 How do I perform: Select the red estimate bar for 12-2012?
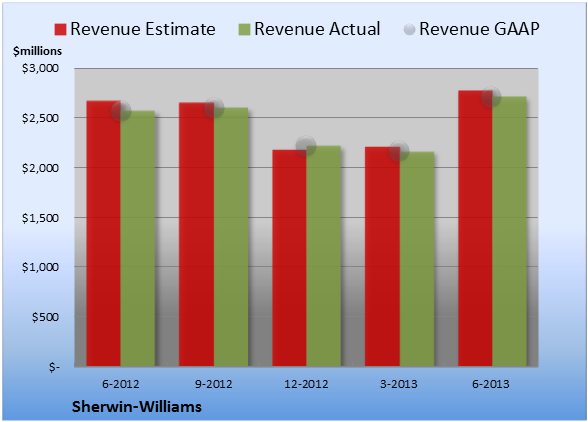[x=290, y=258]
